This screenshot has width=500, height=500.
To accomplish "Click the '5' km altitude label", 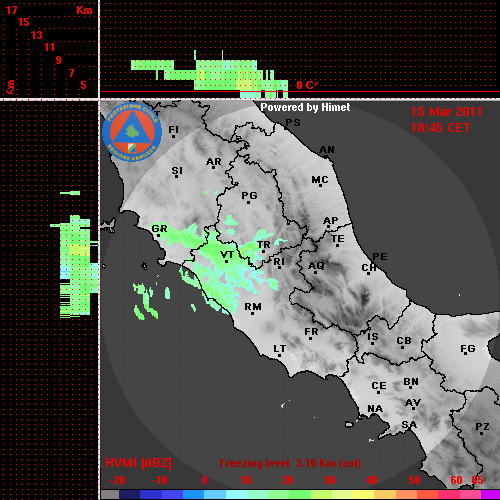I will click(83, 85).
